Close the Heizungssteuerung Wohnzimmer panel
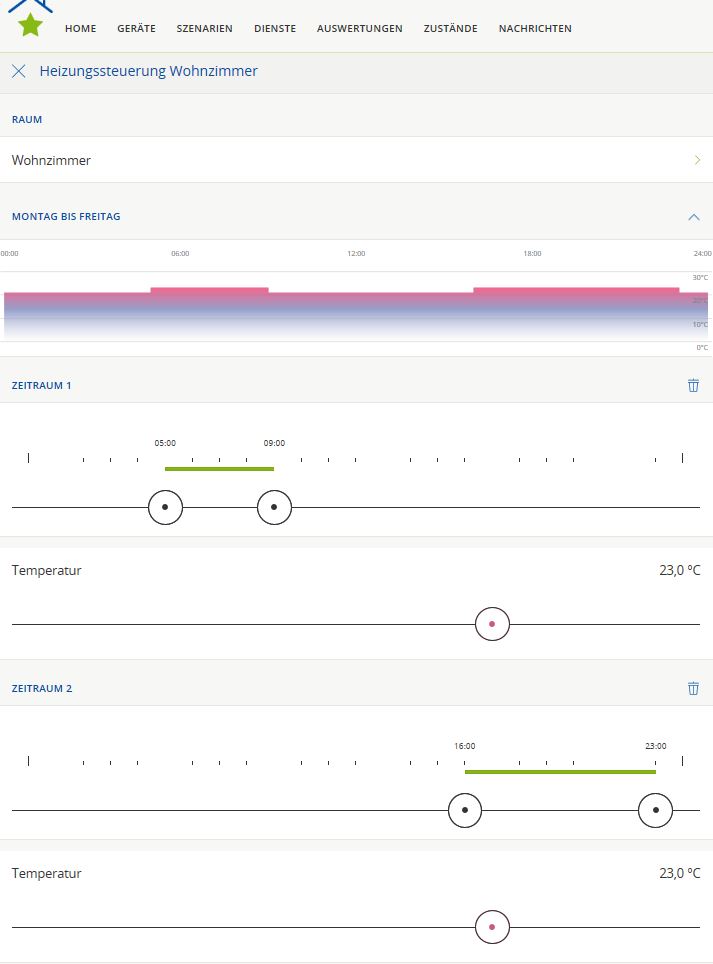 pos(19,71)
